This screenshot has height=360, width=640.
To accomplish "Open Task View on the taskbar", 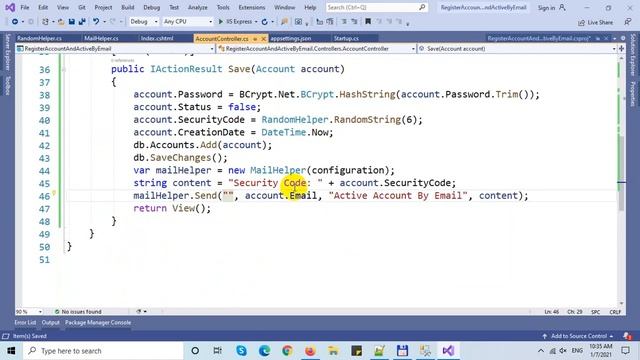I will pyautogui.click(x=218, y=351).
